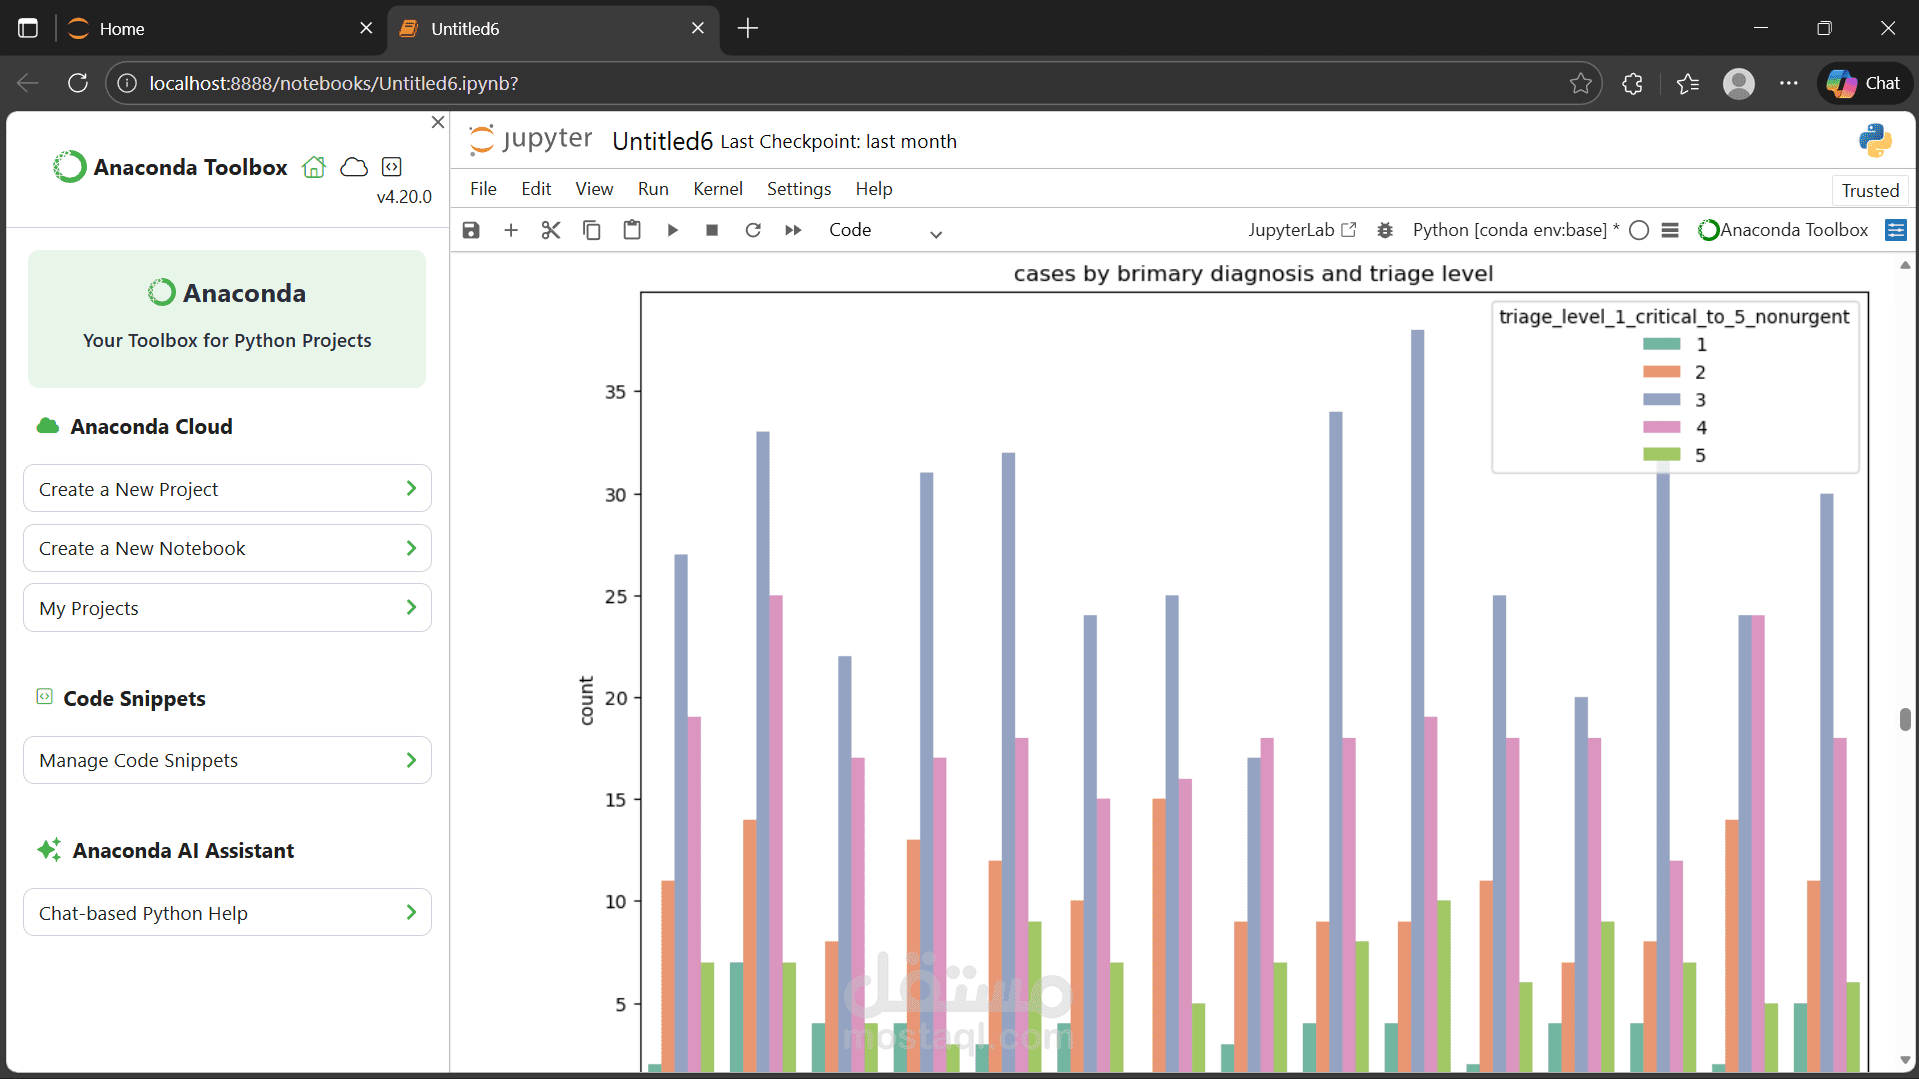Expand the Create a New Notebook chevron
This screenshot has width=1919, height=1079.
pos(411,548)
